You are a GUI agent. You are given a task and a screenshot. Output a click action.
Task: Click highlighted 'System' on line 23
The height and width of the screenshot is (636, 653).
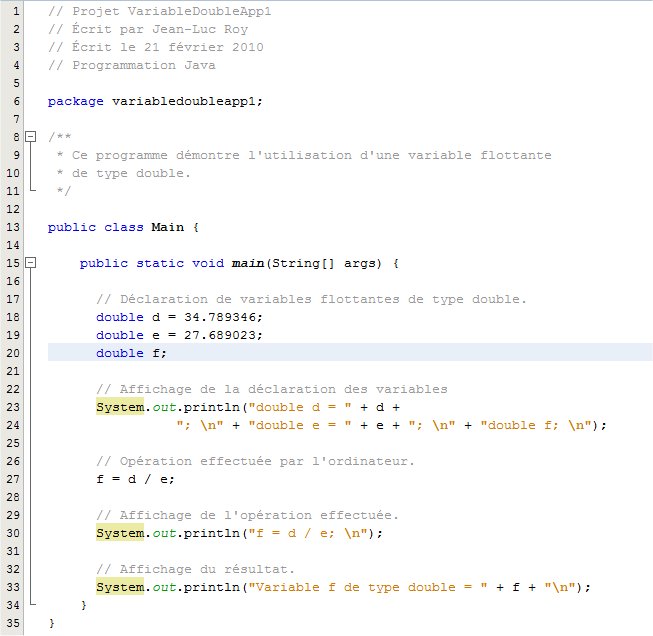tap(120, 407)
